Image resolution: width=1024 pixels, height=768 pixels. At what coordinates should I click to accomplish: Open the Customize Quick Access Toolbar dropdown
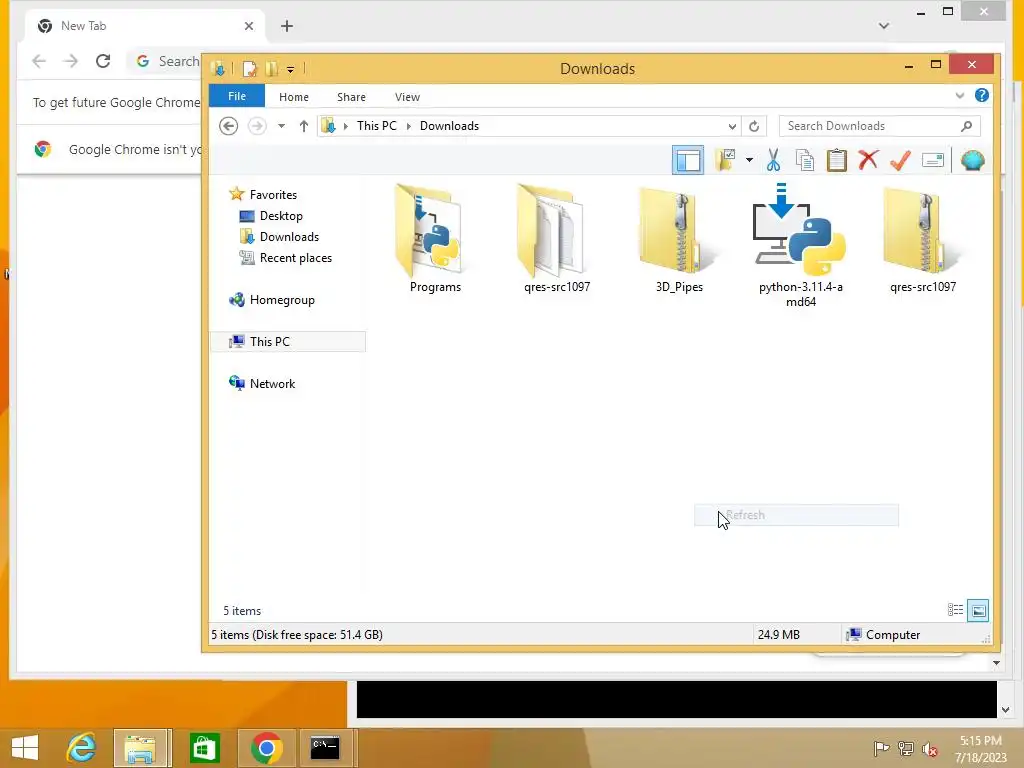click(291, 69)
